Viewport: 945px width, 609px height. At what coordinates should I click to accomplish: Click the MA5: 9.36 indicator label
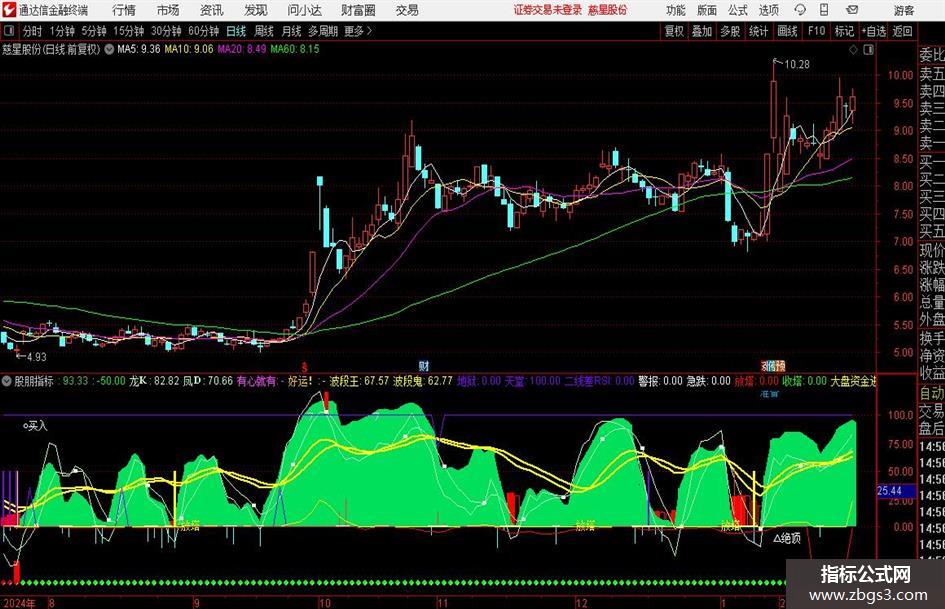[139, 49]
